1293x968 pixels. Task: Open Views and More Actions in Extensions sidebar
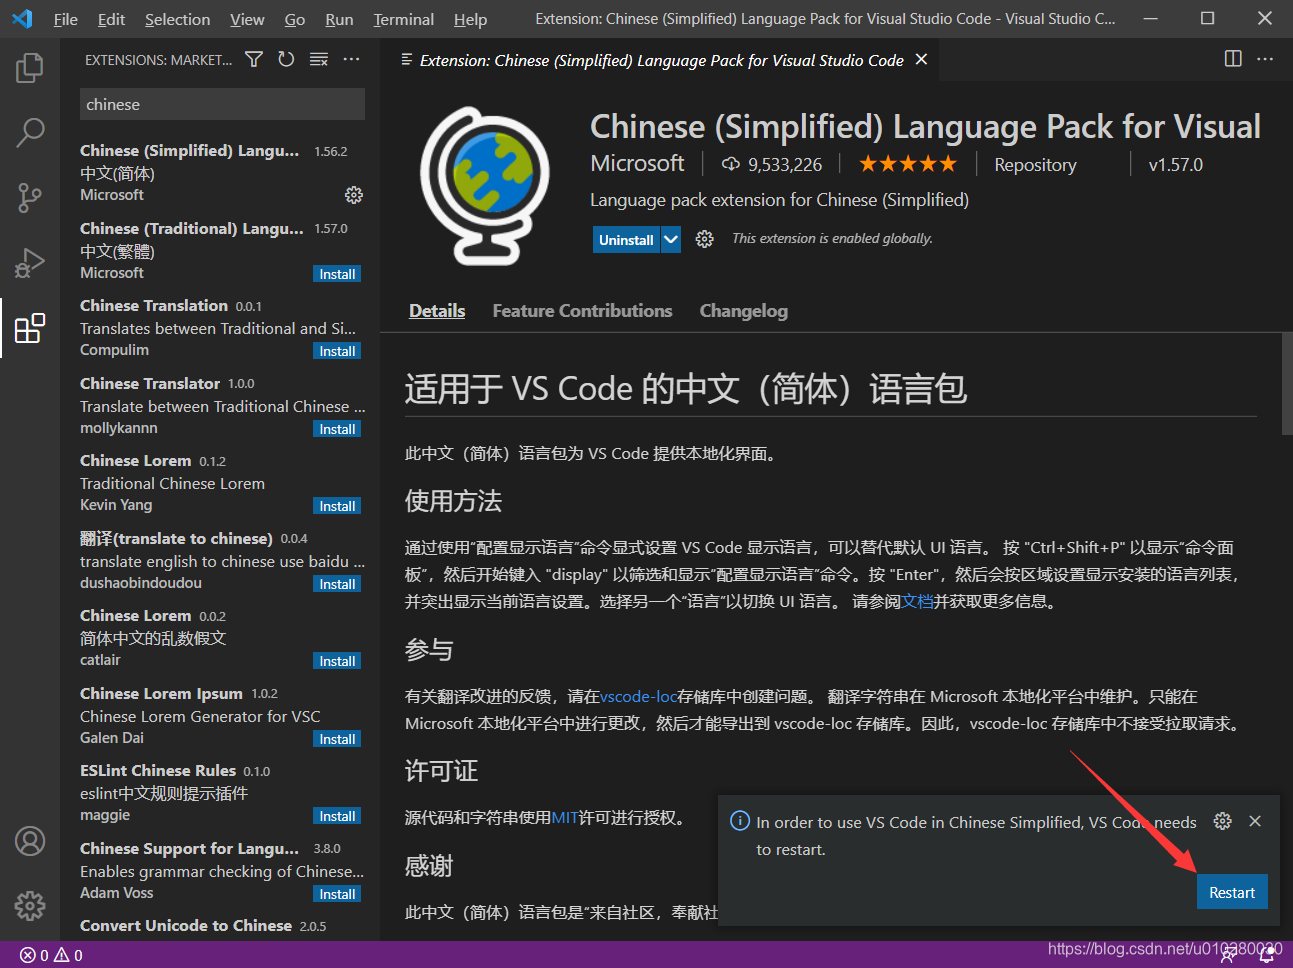coord(351,60)
